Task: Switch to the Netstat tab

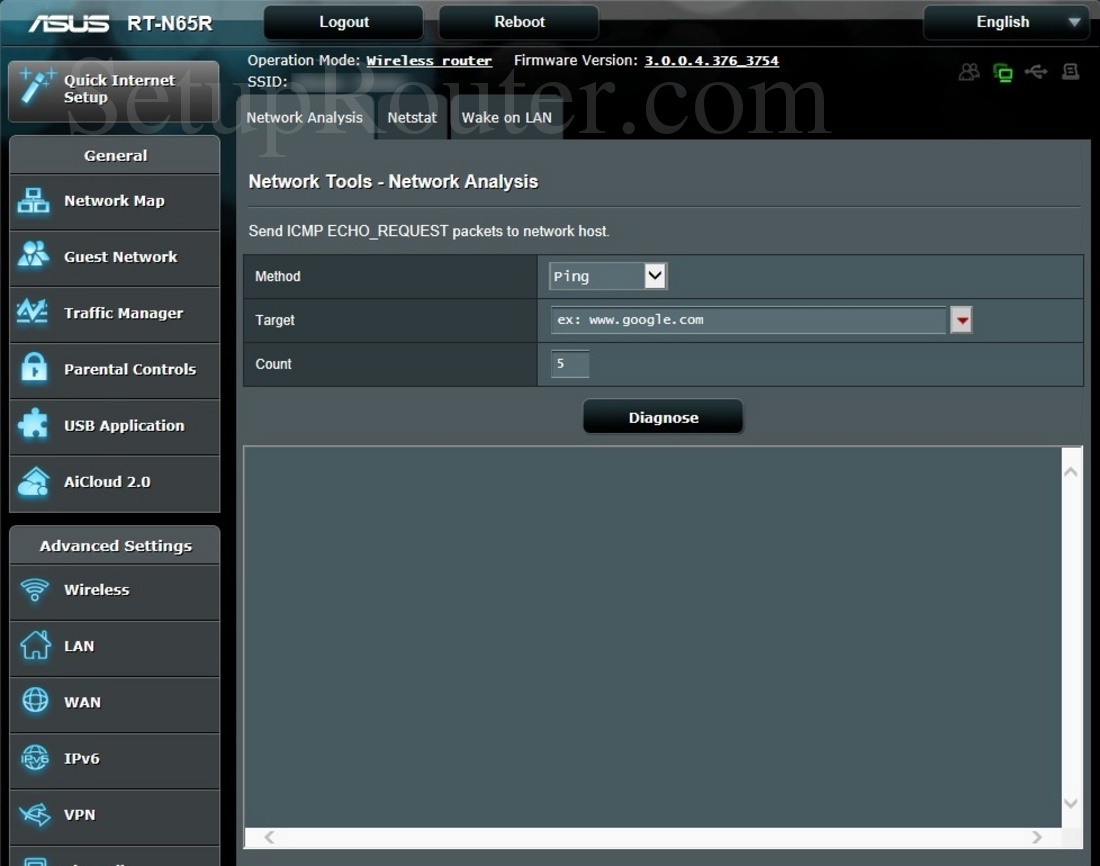Action: coord(412,118)
